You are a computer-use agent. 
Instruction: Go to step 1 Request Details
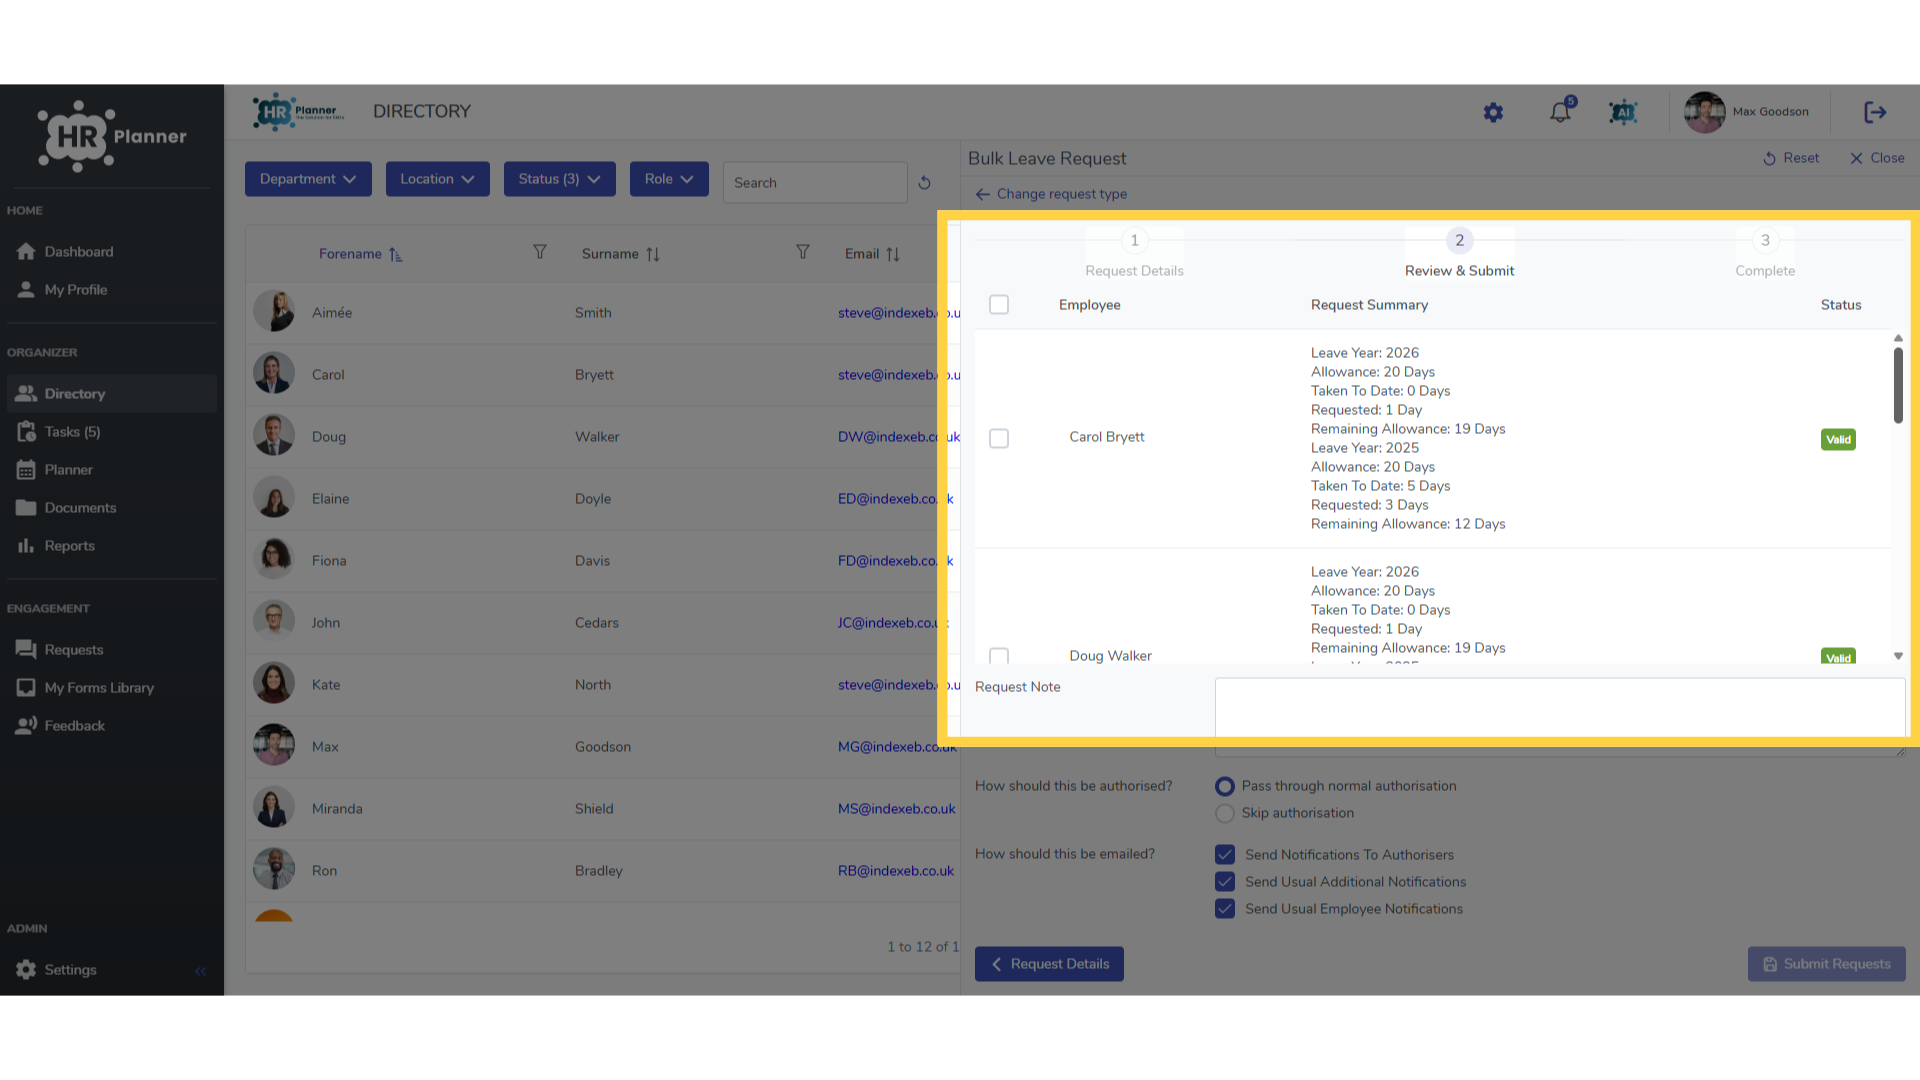tap(1134, 253)
